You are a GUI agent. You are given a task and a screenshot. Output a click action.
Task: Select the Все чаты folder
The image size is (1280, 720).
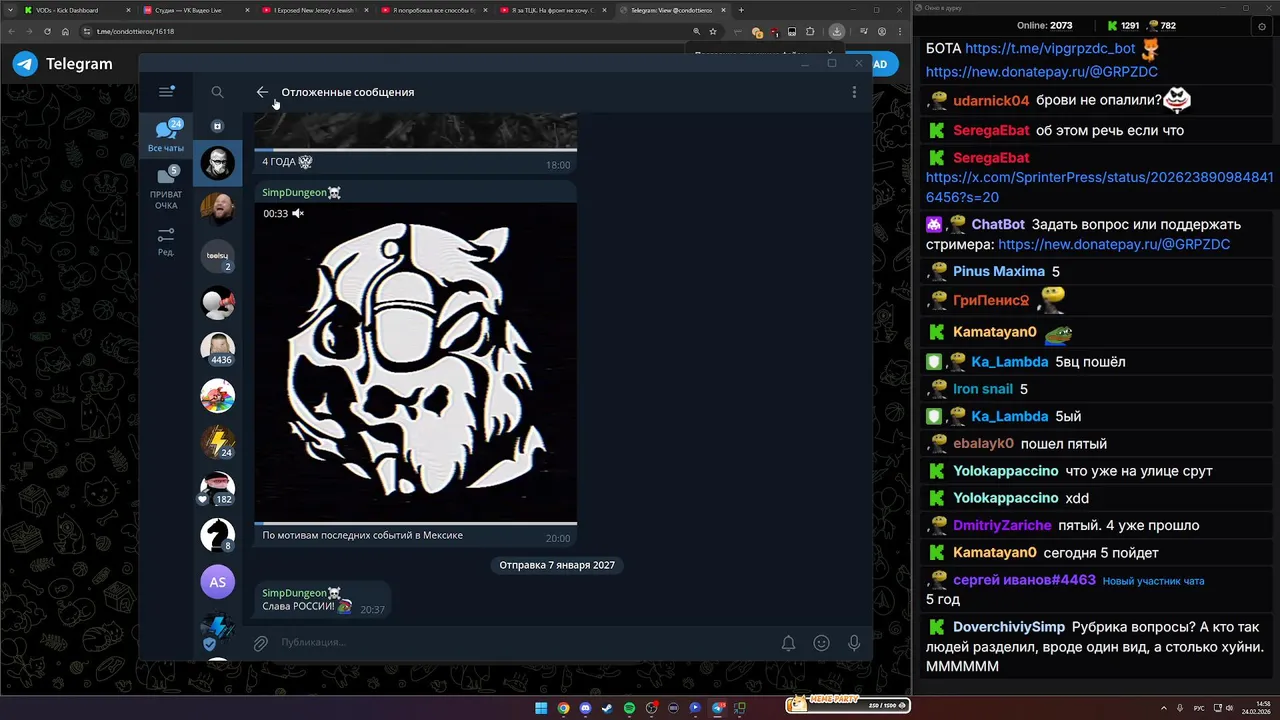(166, 135)
